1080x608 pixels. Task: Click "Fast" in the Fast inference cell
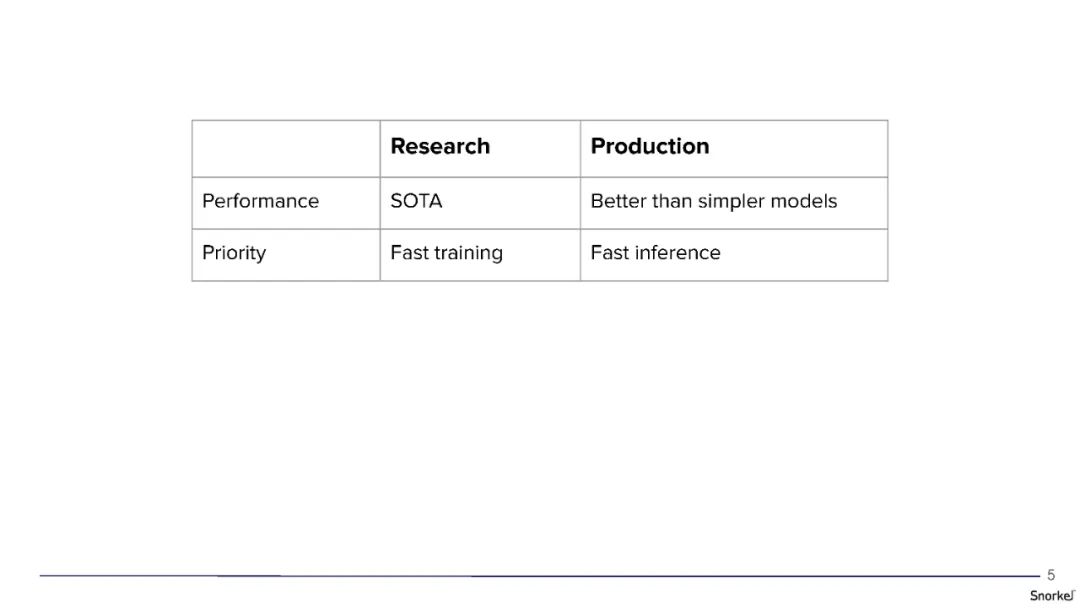pos(609,253)
